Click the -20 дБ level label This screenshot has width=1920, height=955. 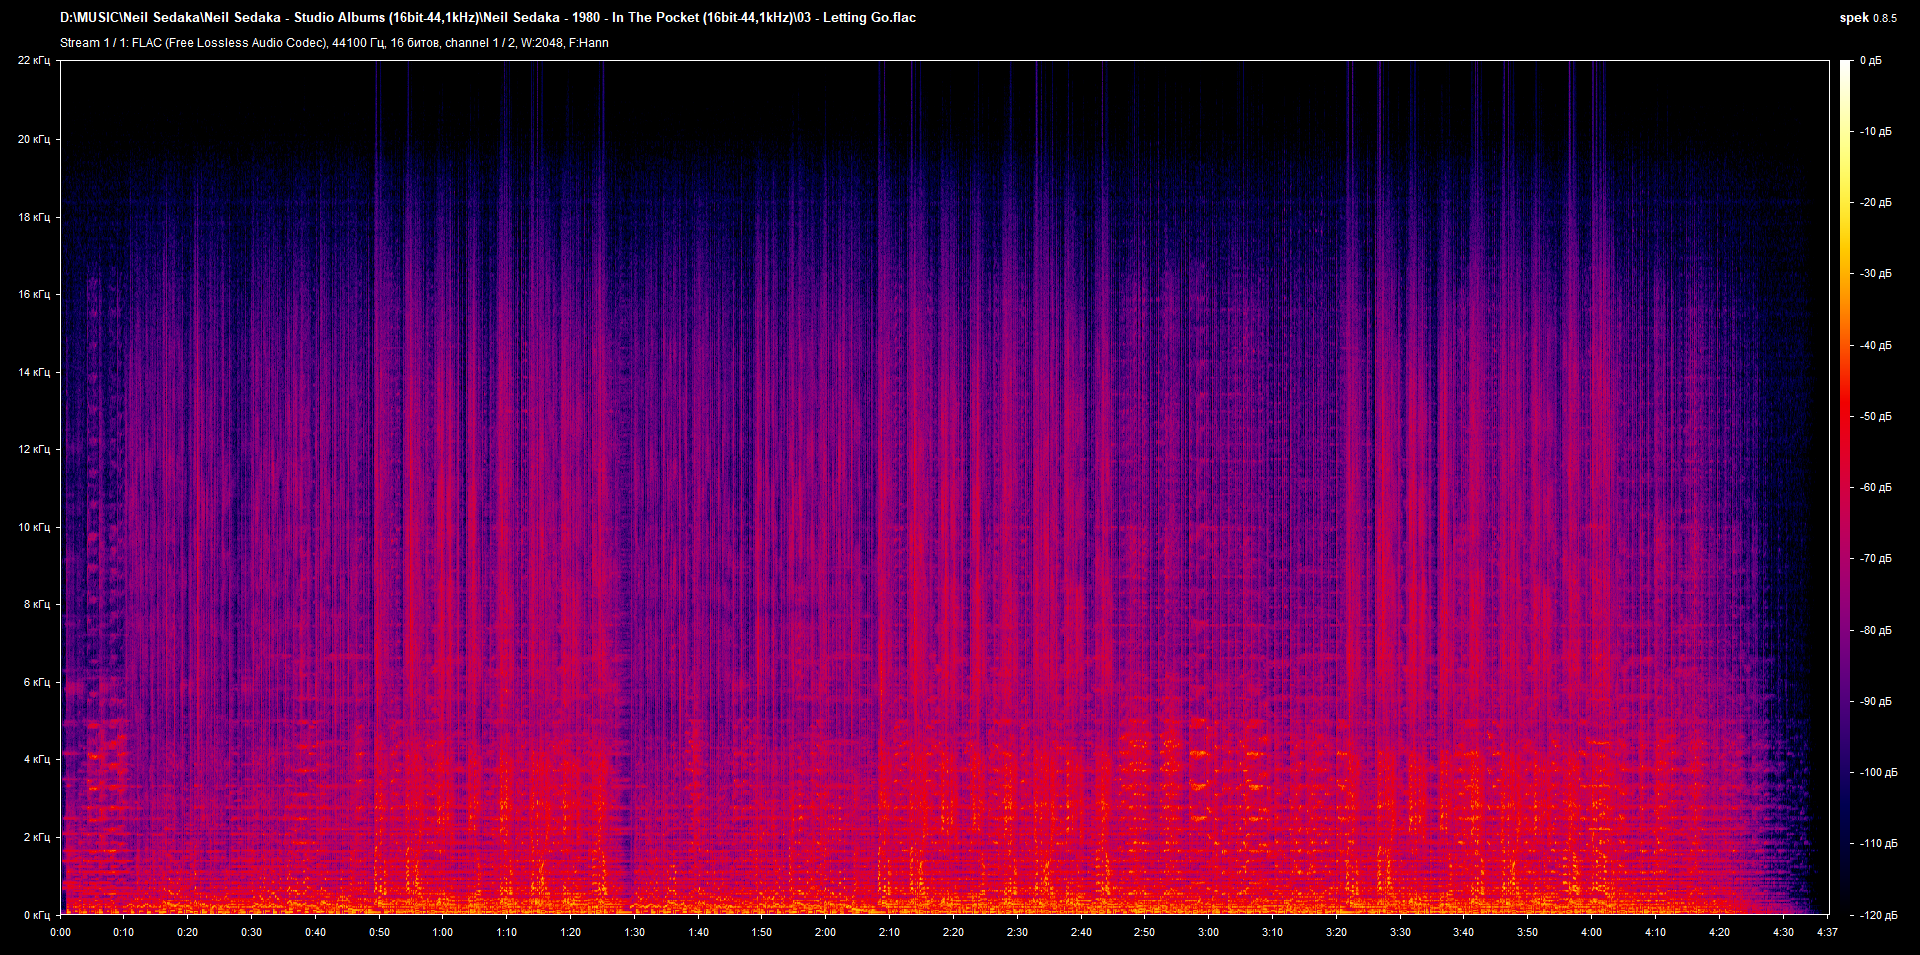[1874, 203]
